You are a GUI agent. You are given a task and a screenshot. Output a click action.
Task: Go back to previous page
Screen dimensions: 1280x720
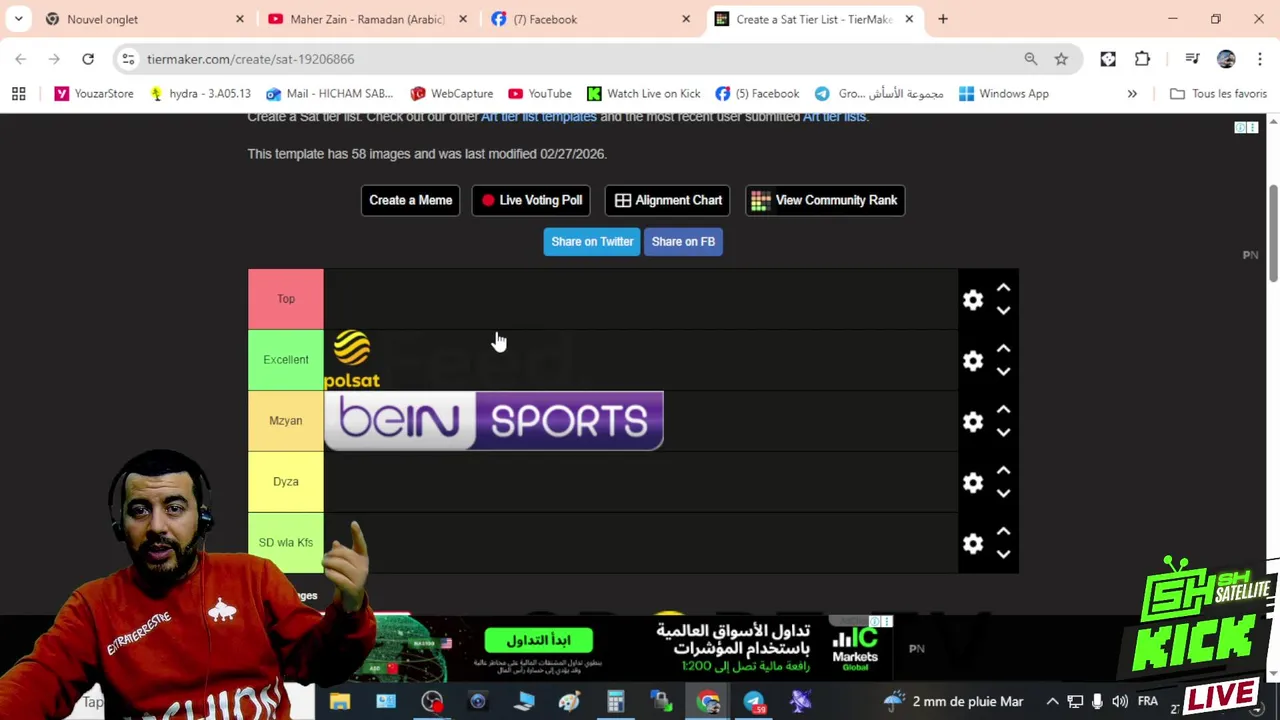[x=21, y=59]
